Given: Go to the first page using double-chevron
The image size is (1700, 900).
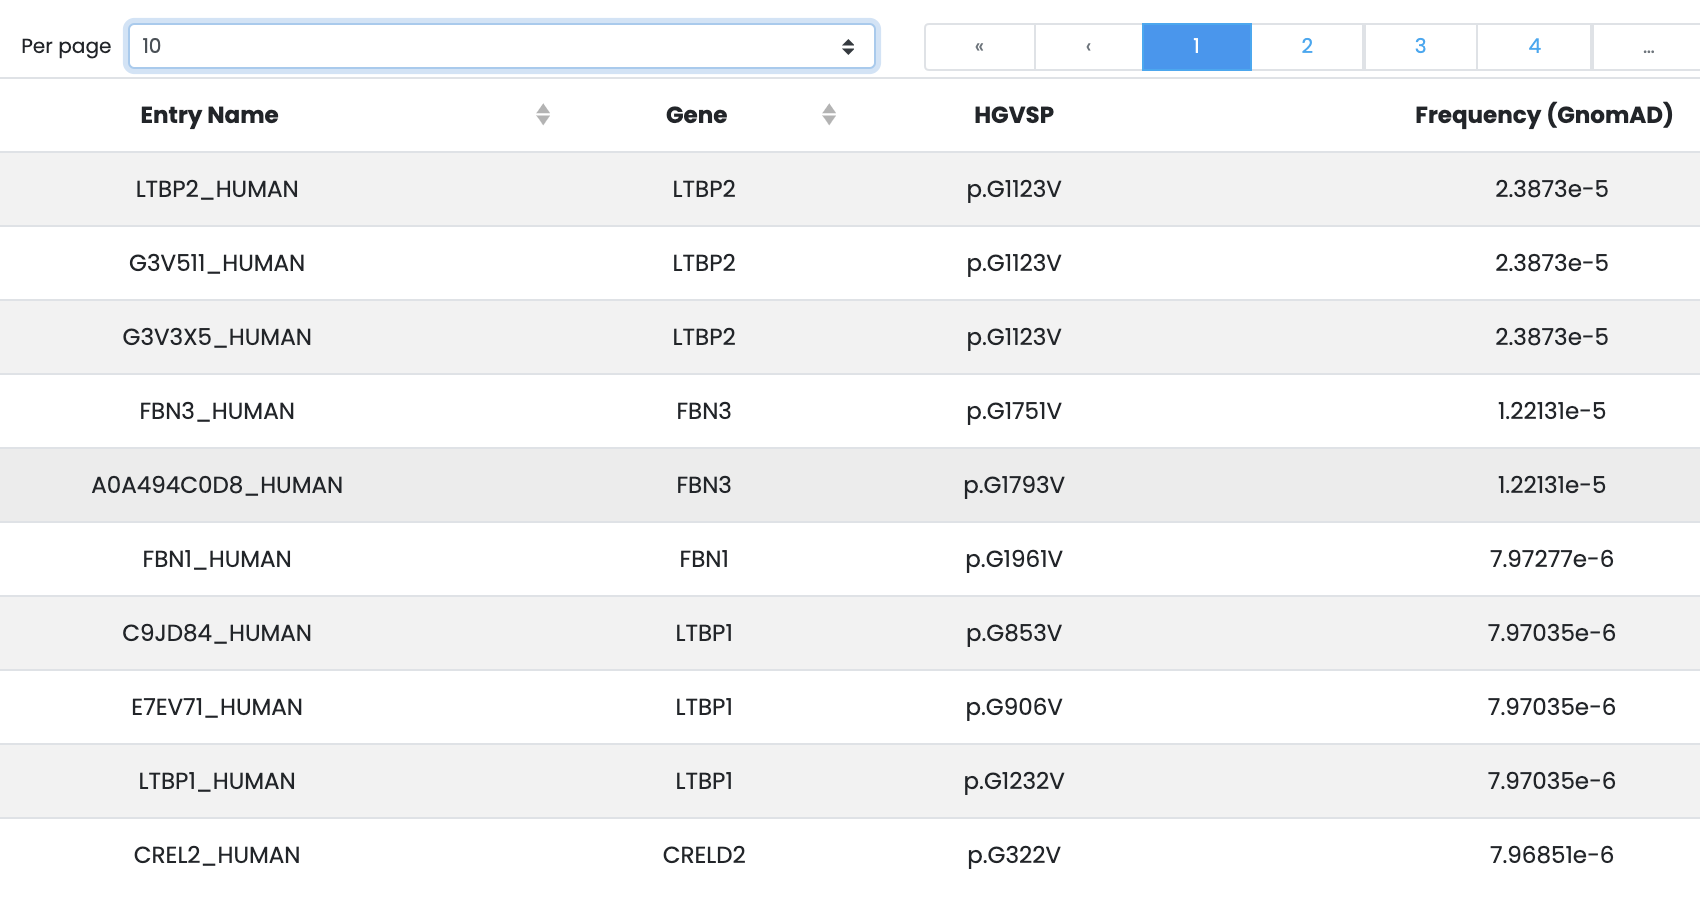Looking at the screenshot, I should 979,46.
